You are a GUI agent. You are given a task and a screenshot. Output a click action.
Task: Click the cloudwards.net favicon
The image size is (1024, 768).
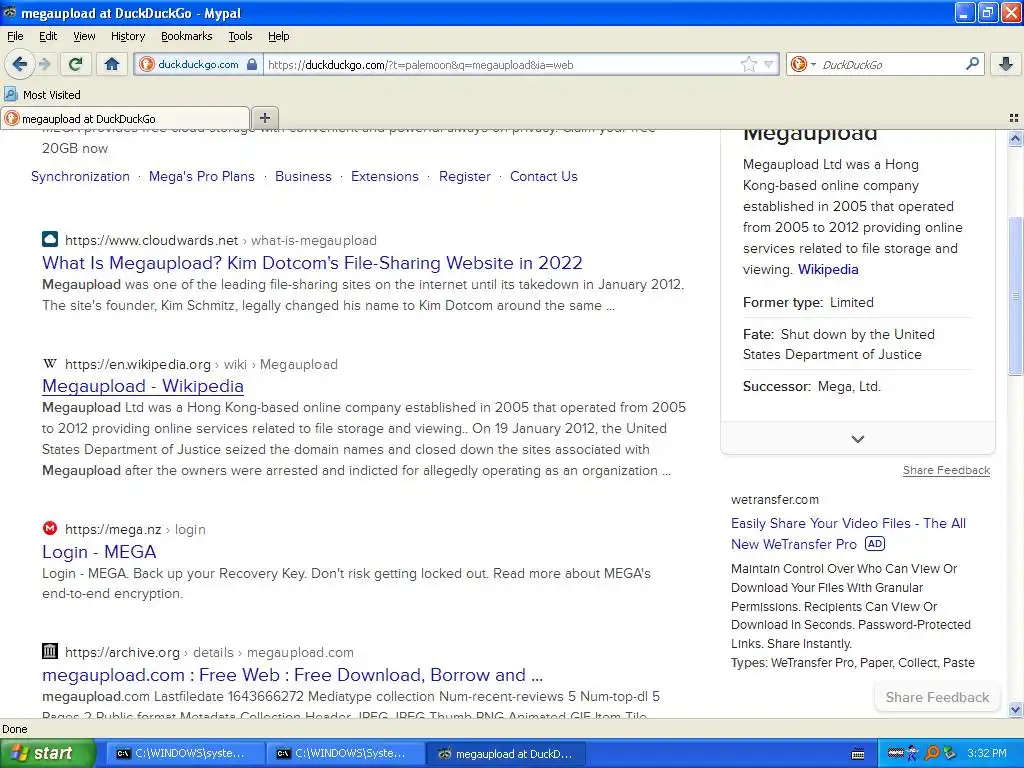pos(50,239)
